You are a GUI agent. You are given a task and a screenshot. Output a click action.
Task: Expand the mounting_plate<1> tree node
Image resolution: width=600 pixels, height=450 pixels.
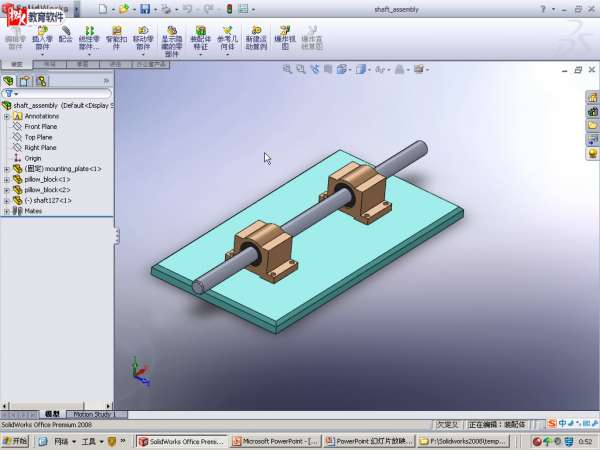tap(6, 169)
